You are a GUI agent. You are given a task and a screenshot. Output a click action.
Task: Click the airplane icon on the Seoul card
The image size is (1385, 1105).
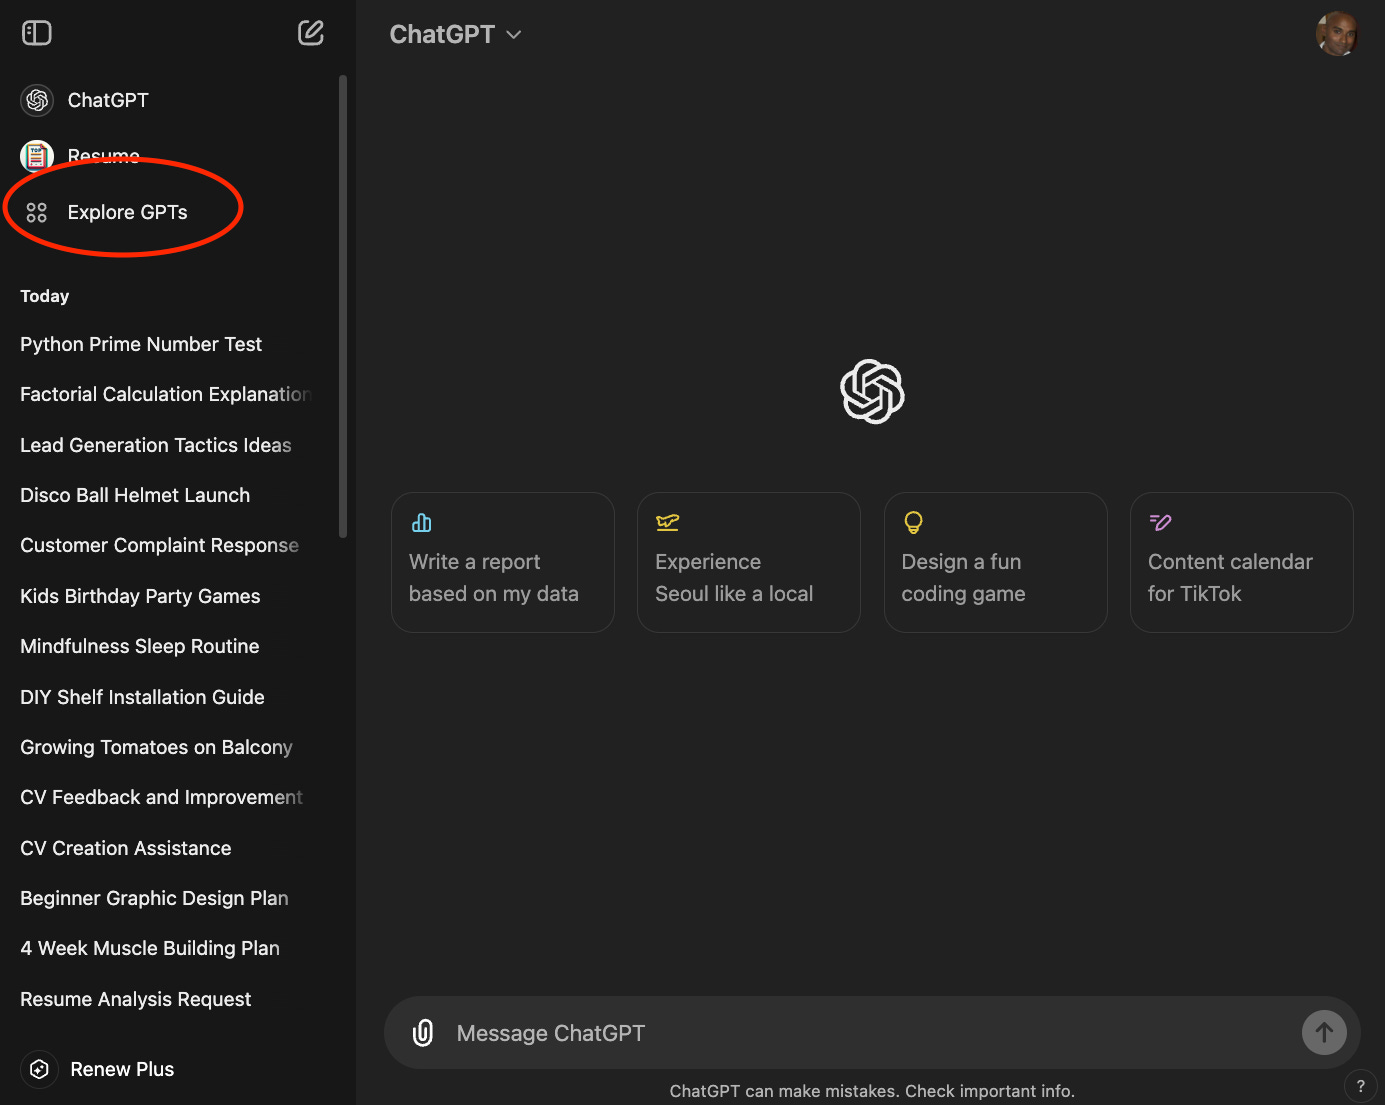(667, 522)
